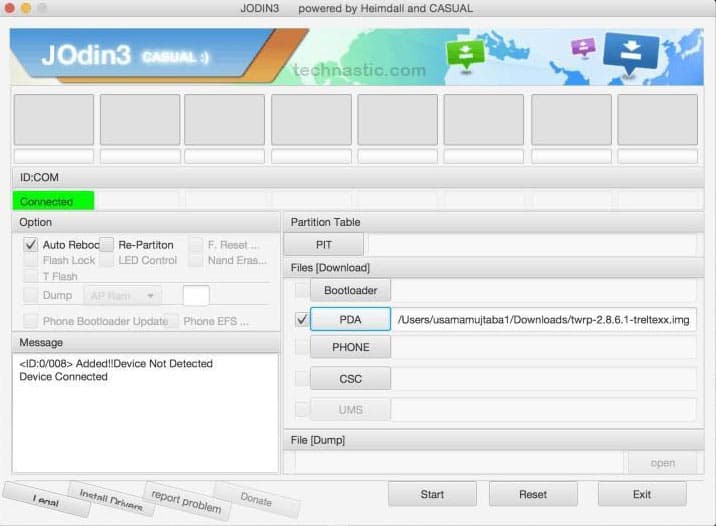Click the Donate button

256,500
